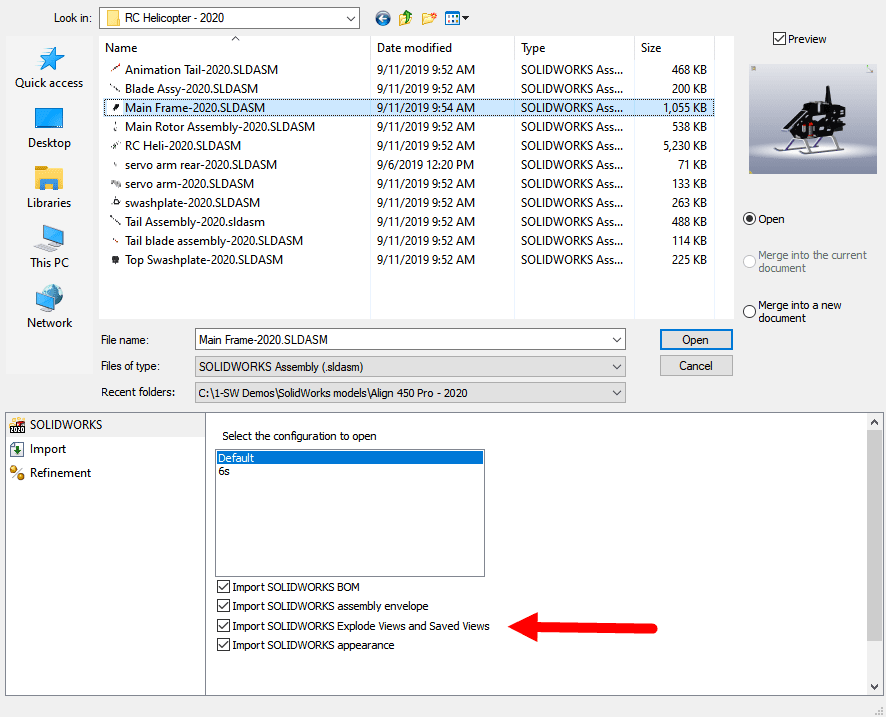Click the Cancel button

[x=696, y=366]
